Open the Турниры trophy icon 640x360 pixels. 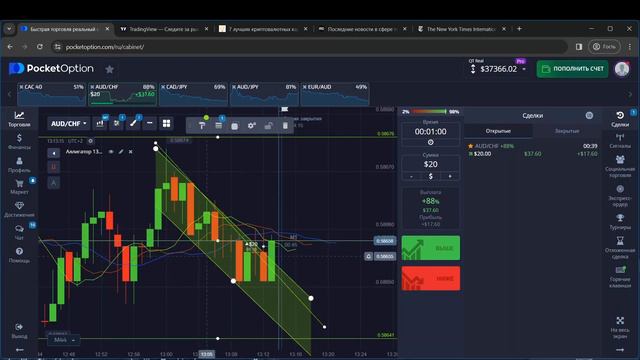620,222
